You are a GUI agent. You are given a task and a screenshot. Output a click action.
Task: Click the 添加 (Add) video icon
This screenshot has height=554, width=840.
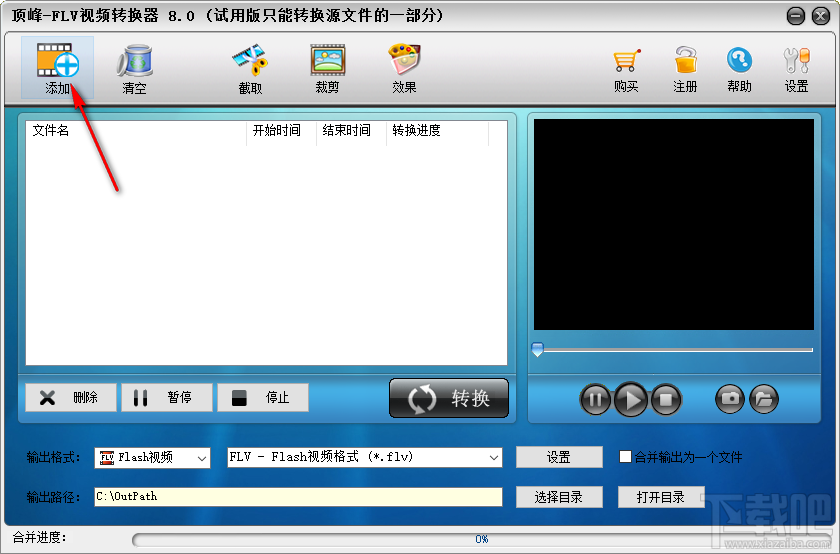[57, 67]
